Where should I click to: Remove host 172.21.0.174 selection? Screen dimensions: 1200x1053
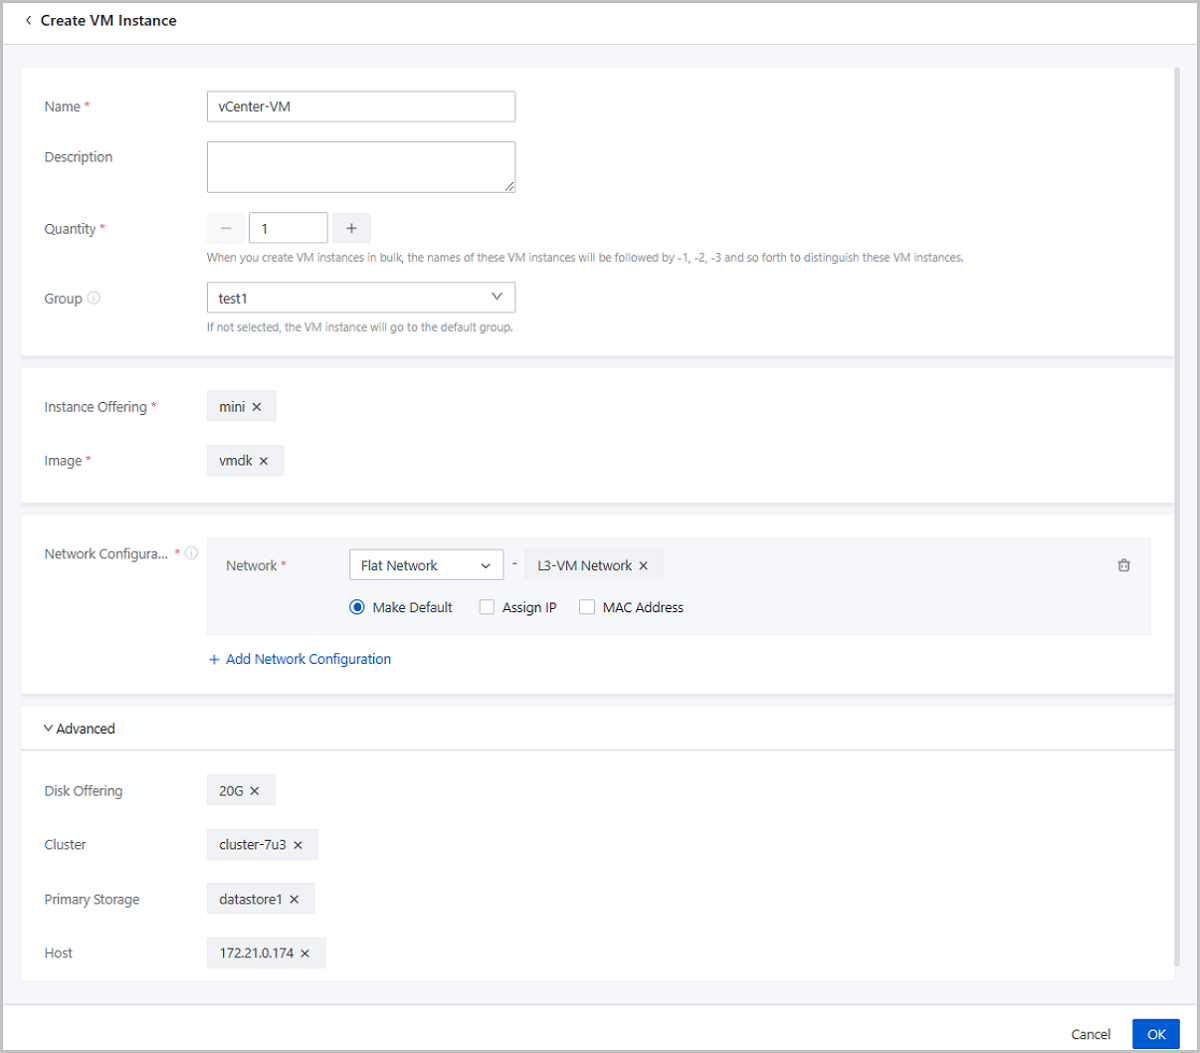click(x=307, y=952)
